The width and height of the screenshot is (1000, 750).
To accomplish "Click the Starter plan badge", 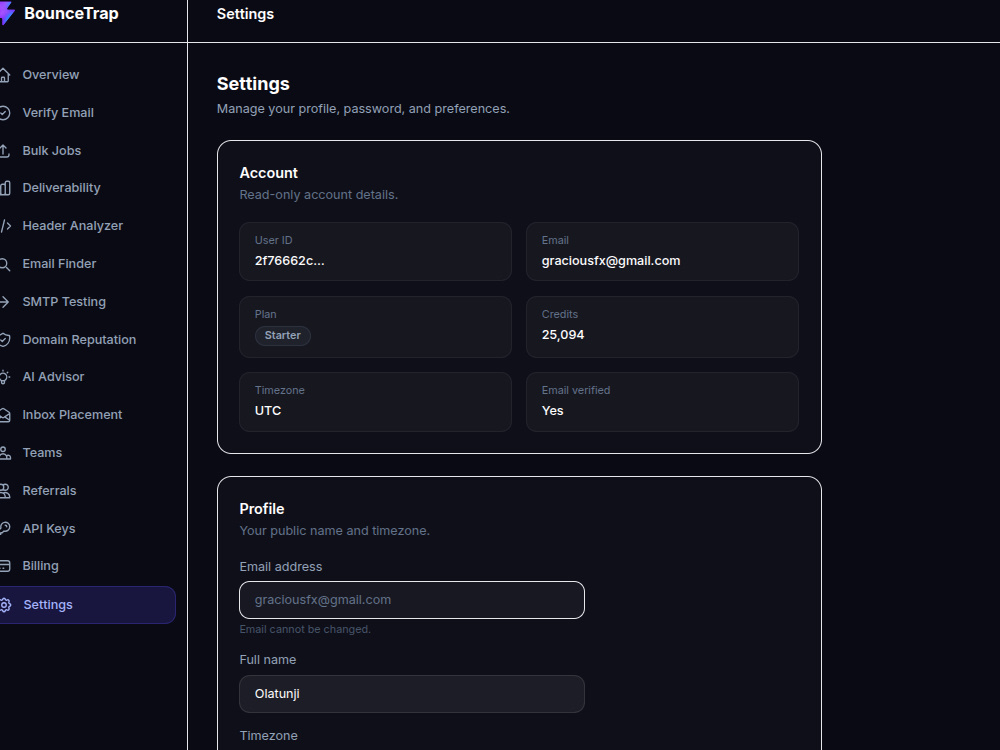I will (283, 335).
